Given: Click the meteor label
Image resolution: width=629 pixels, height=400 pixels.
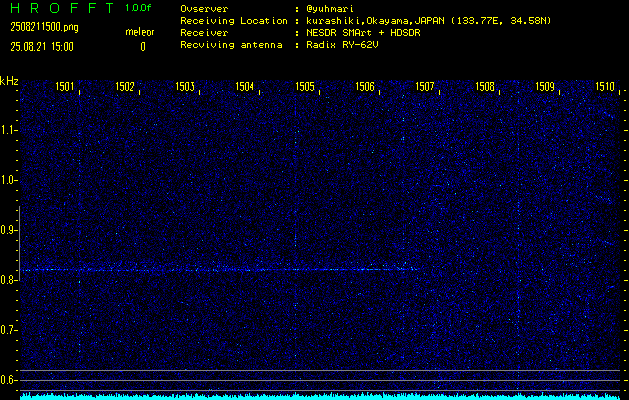Looking at the screenshot, I should pos(140,32).
